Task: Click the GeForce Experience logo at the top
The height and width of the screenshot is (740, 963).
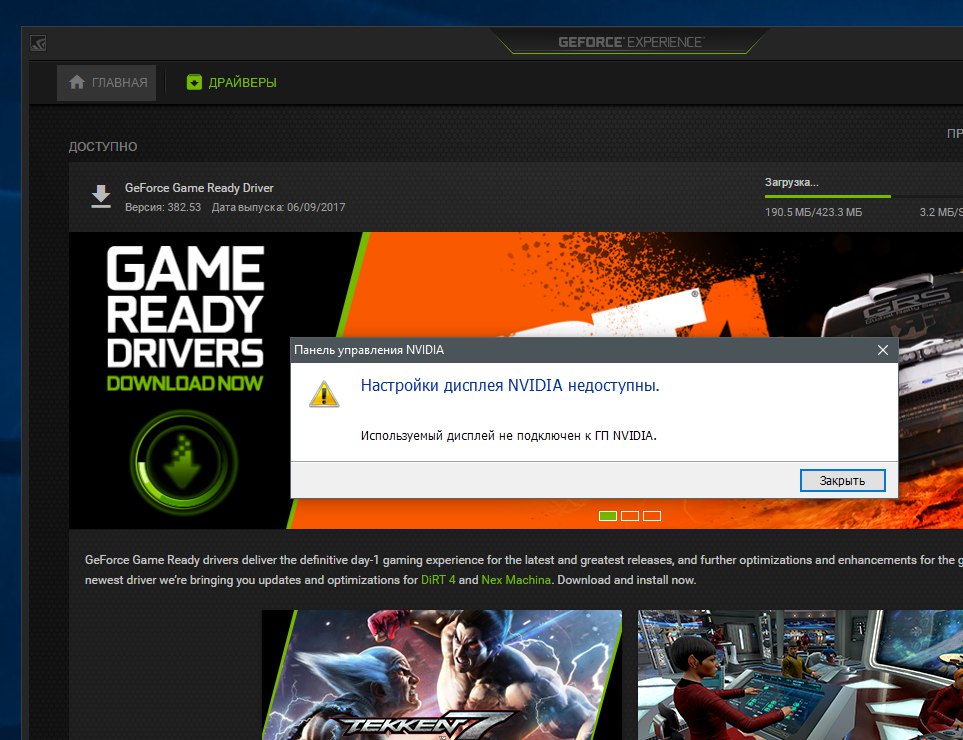Action: (x=630, y=42)
